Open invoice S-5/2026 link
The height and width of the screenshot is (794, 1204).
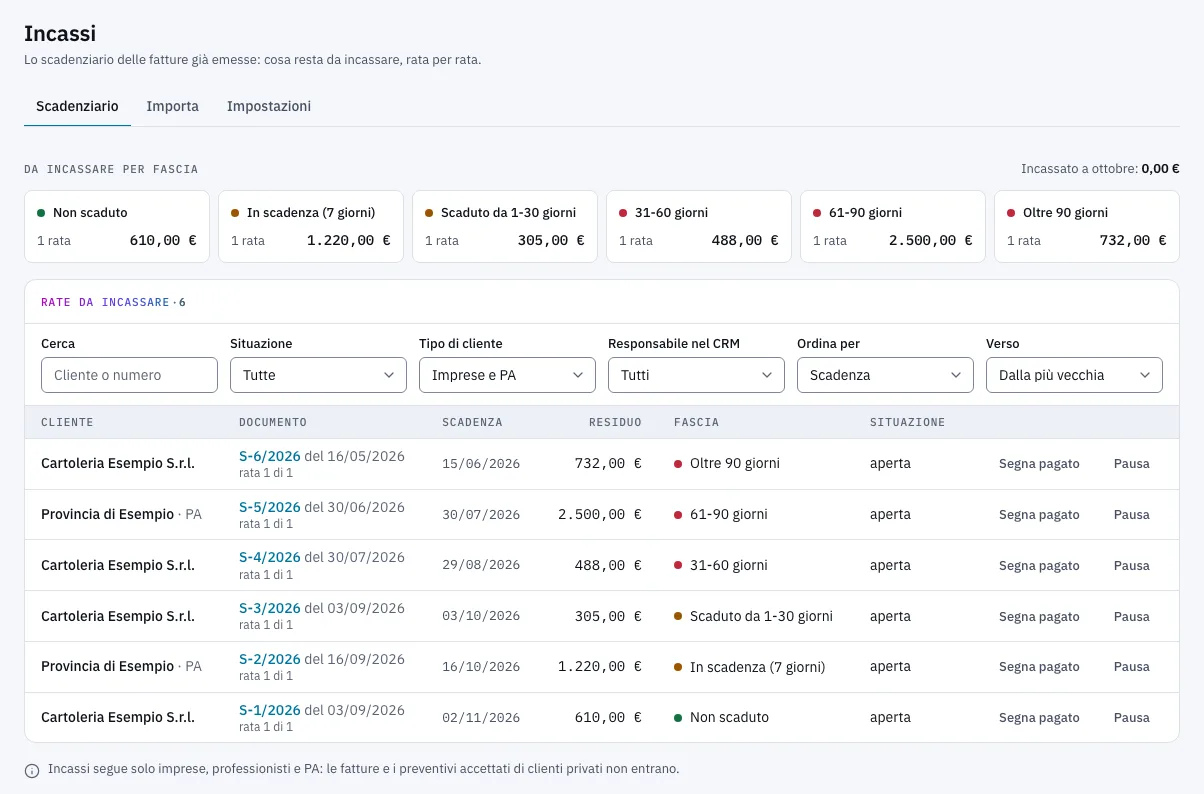click(x=270, y=507)
